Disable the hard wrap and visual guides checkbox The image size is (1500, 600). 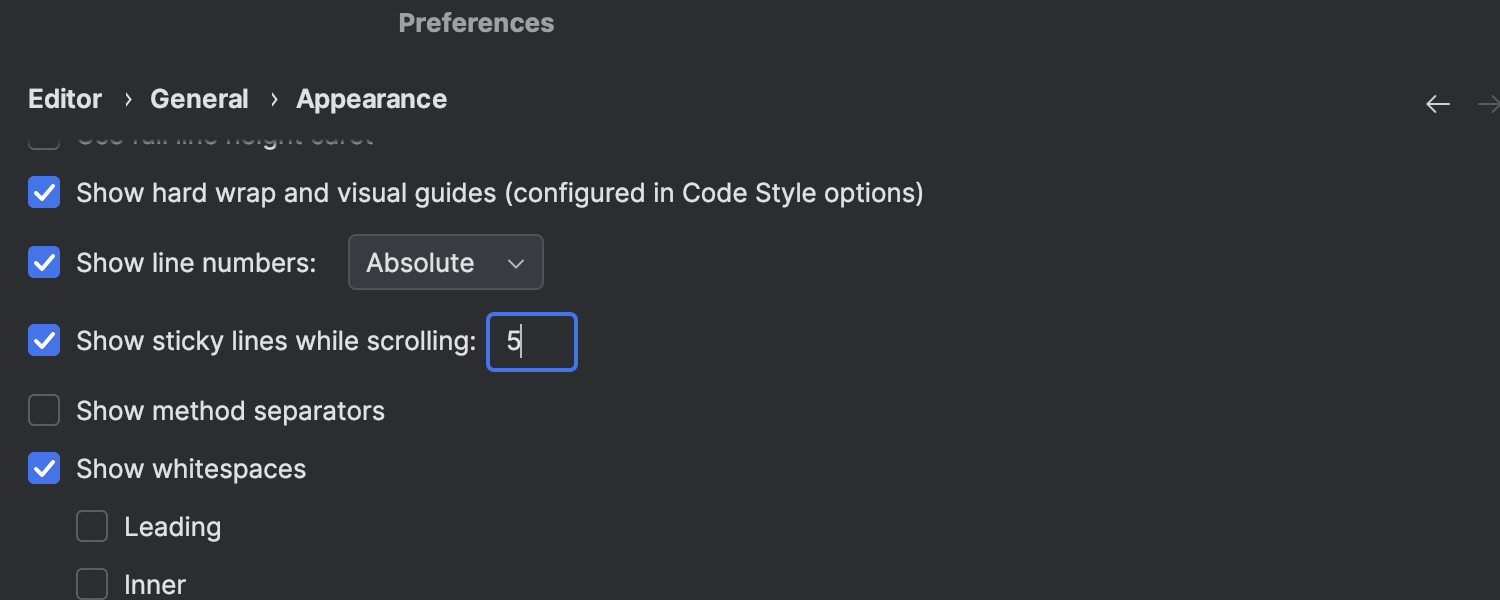click(x=44, y=193)
